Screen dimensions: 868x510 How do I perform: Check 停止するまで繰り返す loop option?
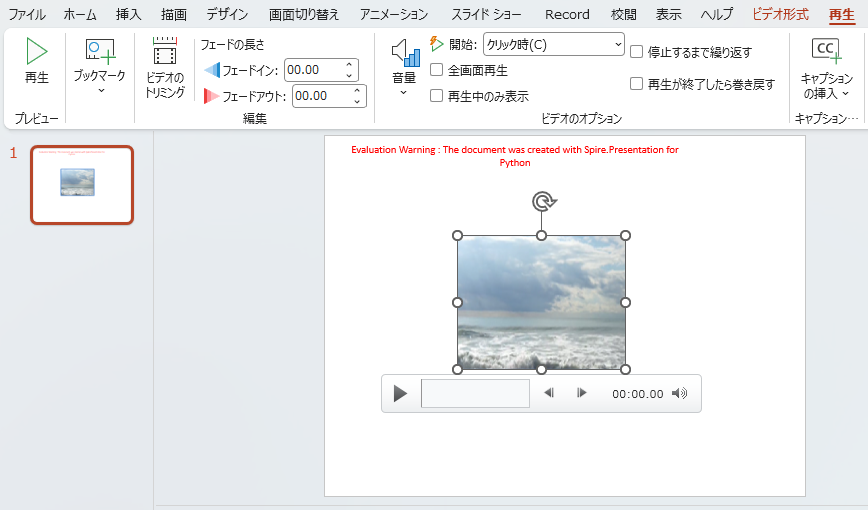click(x=637, y=52)
